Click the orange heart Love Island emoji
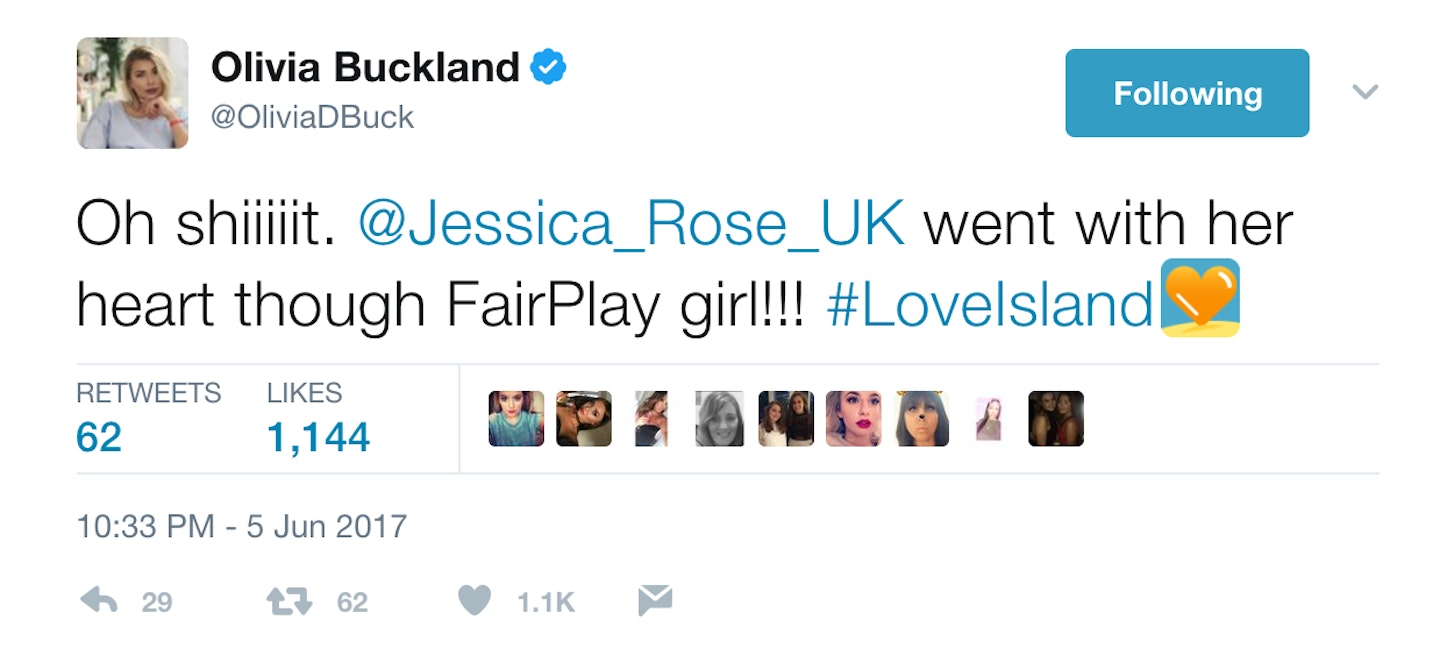Viewport: 1440px width, 670px height. [x=1200, y=298]
